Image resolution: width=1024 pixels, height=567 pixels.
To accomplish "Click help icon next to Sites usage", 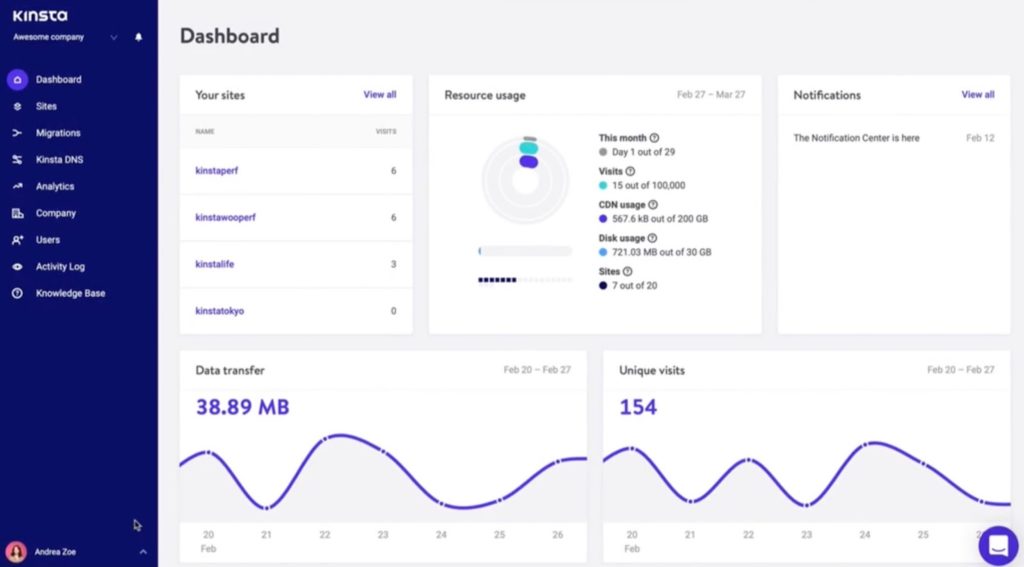I will click(x=628, y=271).
